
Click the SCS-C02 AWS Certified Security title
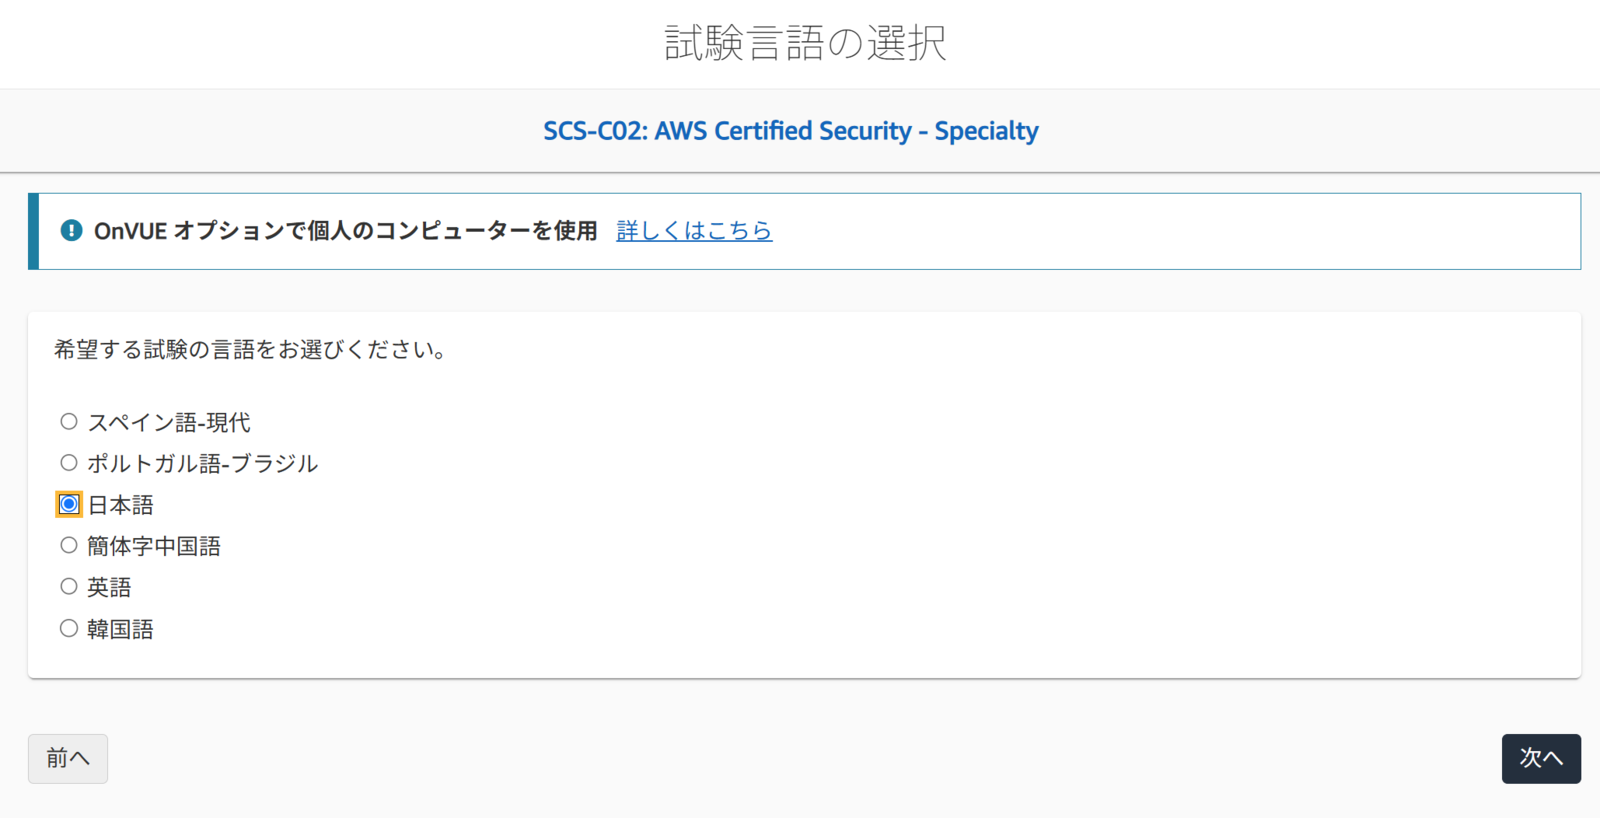coord(791,131)
